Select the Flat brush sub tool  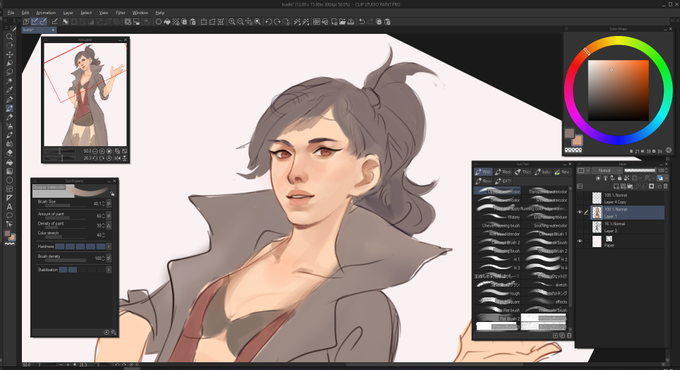click(497, 310)
